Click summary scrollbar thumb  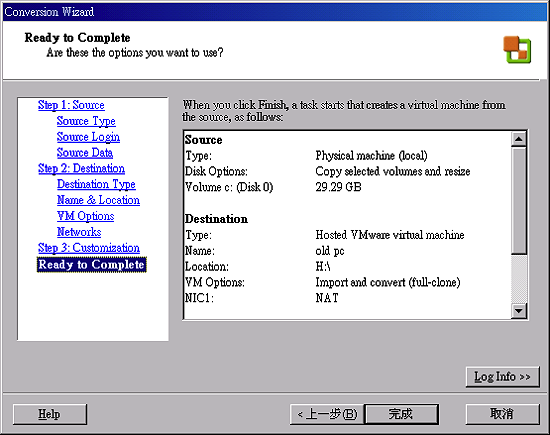[519, 201]
